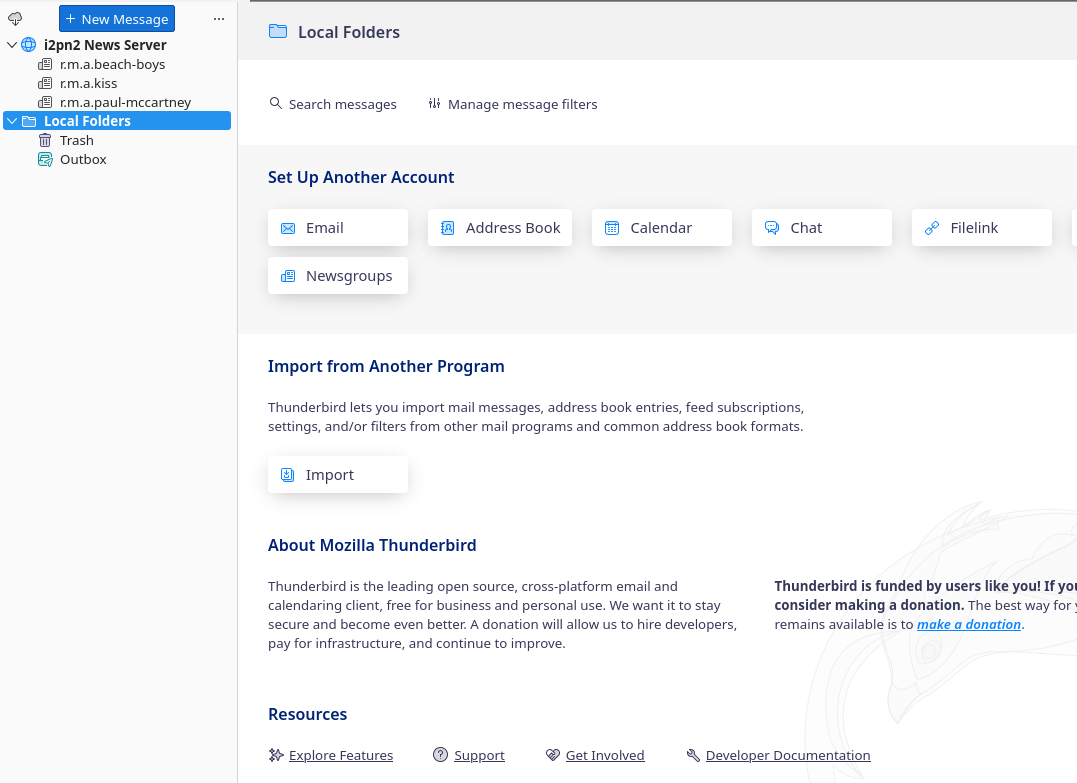Open the folder pane options ellipsis menu
This screenshot has width=1077, height=783.
click(218, 19)
